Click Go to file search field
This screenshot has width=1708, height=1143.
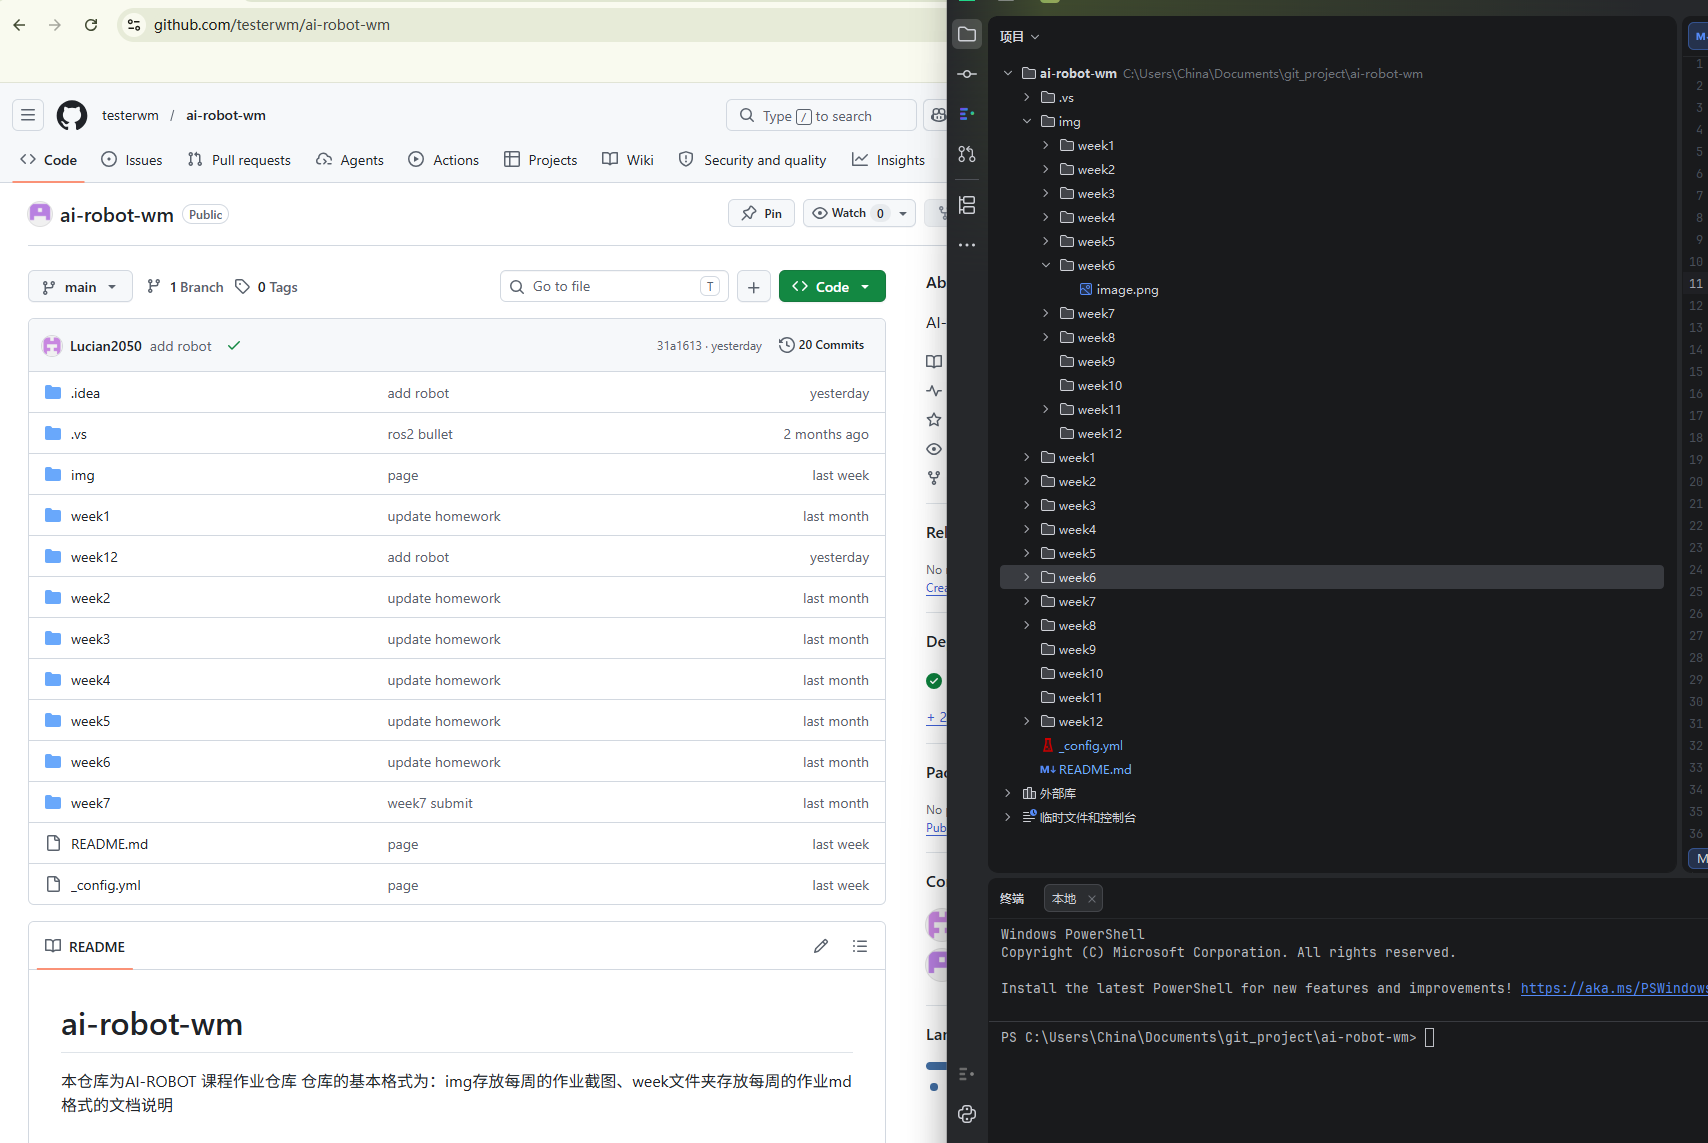point(614,287)
